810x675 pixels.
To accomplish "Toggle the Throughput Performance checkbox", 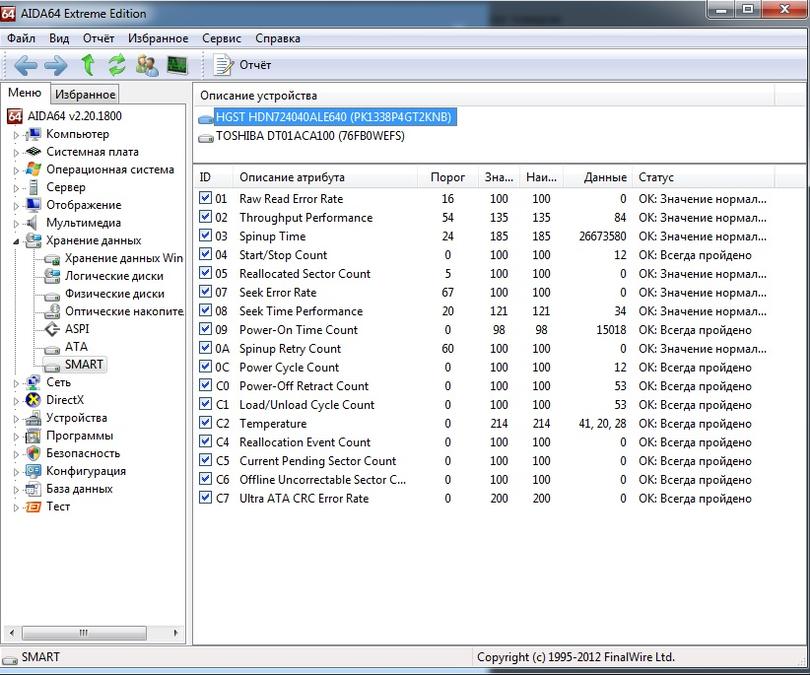I will (x=206, y=216).
